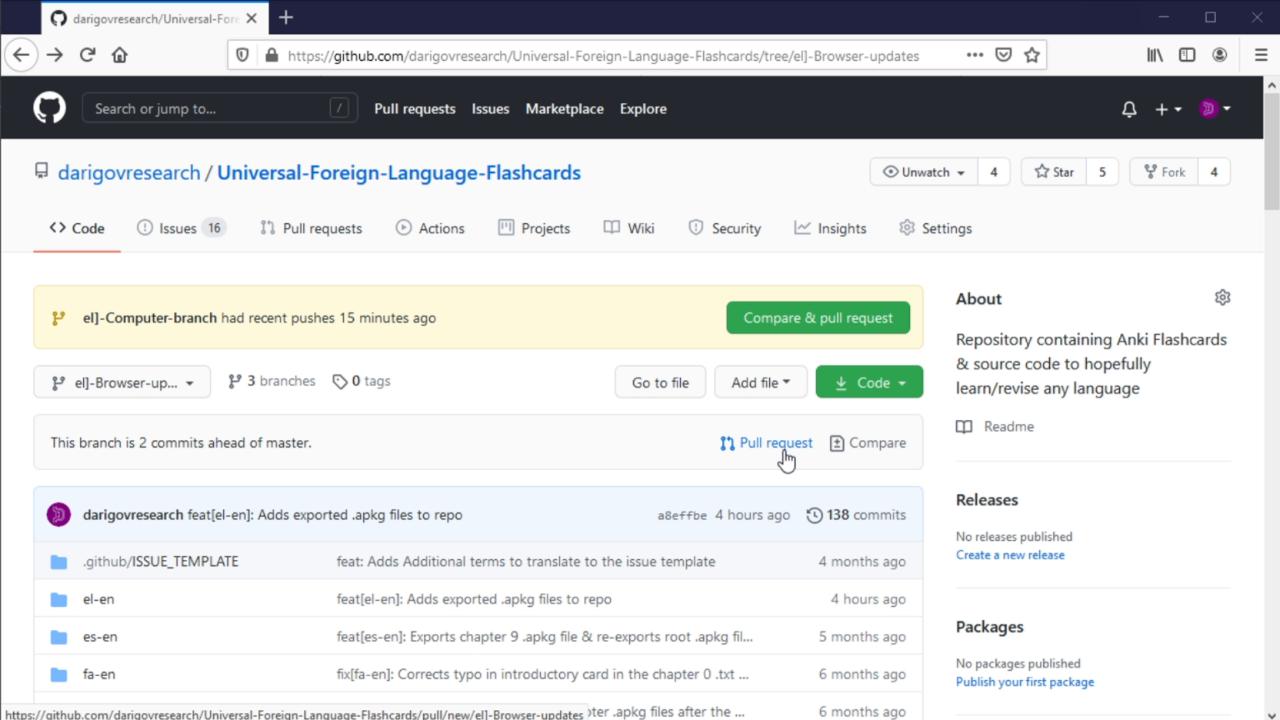Open the a8effbe commit hash
The height and width of the screenshot is (720, 1280).
tap(682, 515)
